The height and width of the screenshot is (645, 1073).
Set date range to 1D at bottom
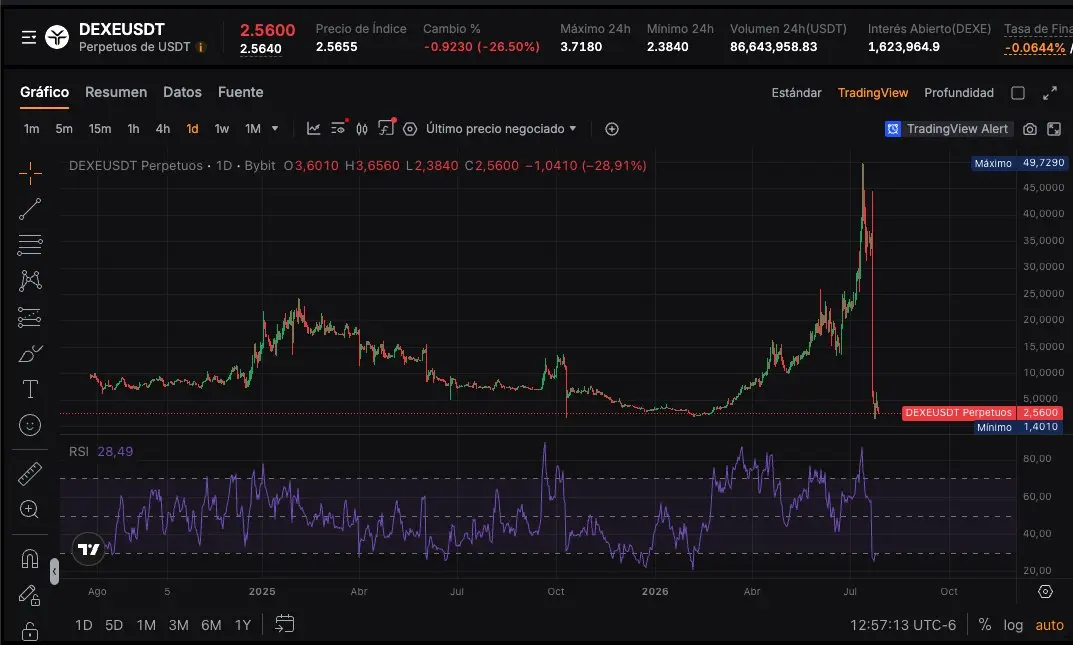(x=83, y=625)
